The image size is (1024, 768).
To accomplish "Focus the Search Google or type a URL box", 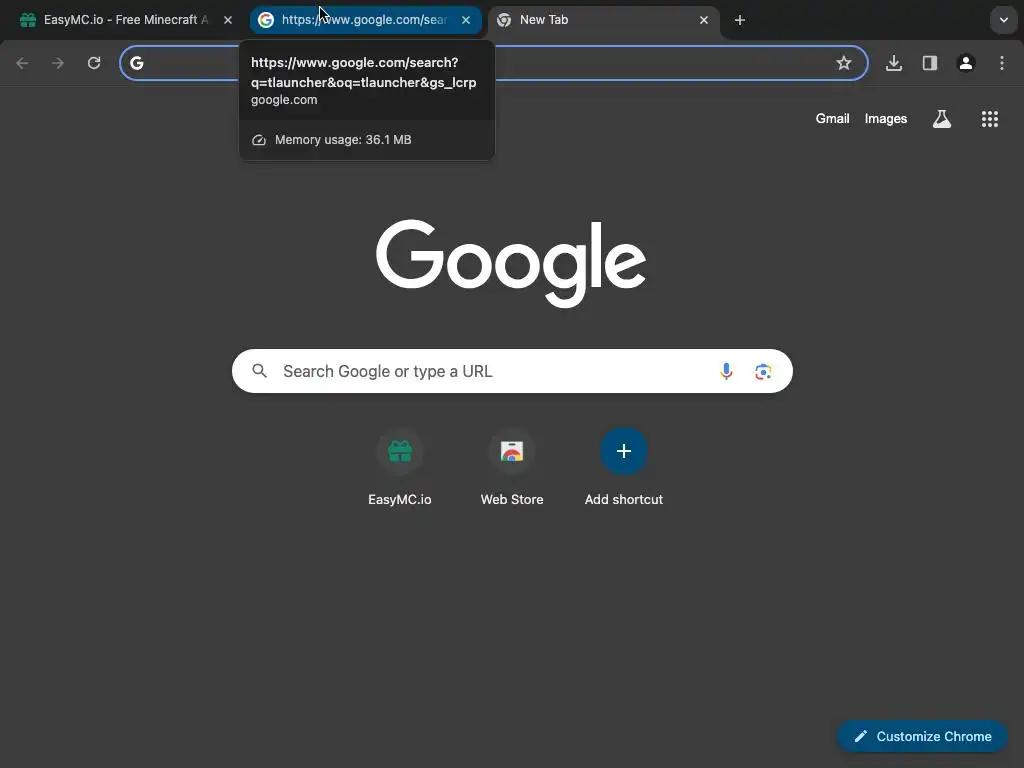I will click(512, 371).
